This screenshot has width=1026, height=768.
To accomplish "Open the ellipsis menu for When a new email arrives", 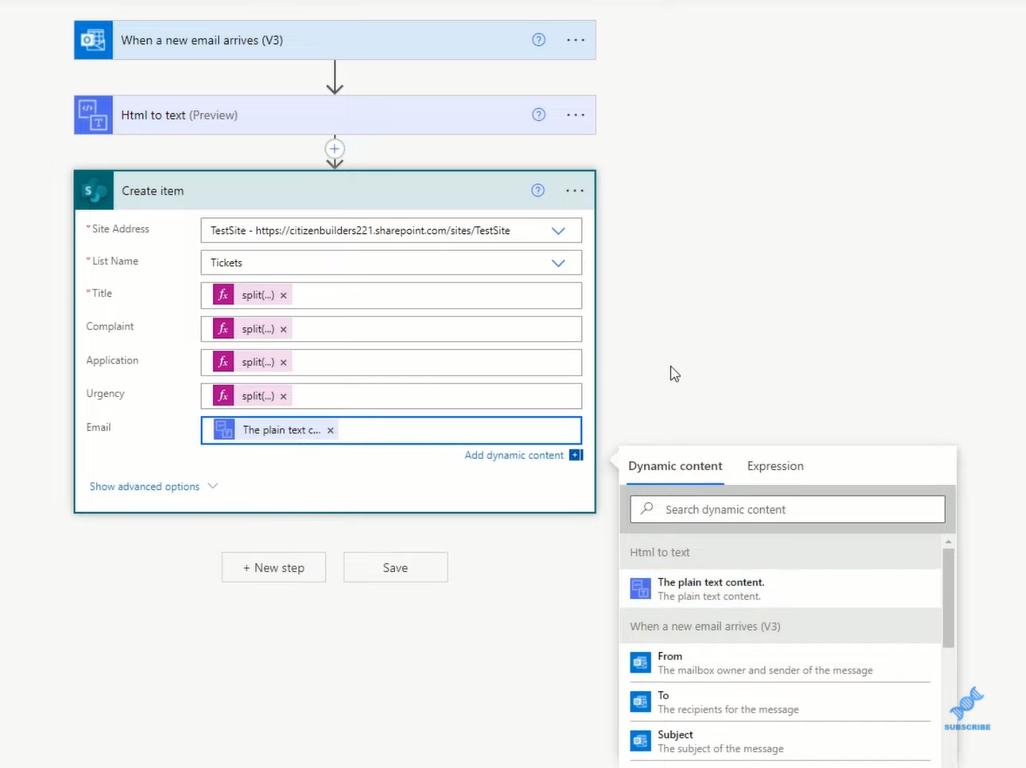I will 576,40.
